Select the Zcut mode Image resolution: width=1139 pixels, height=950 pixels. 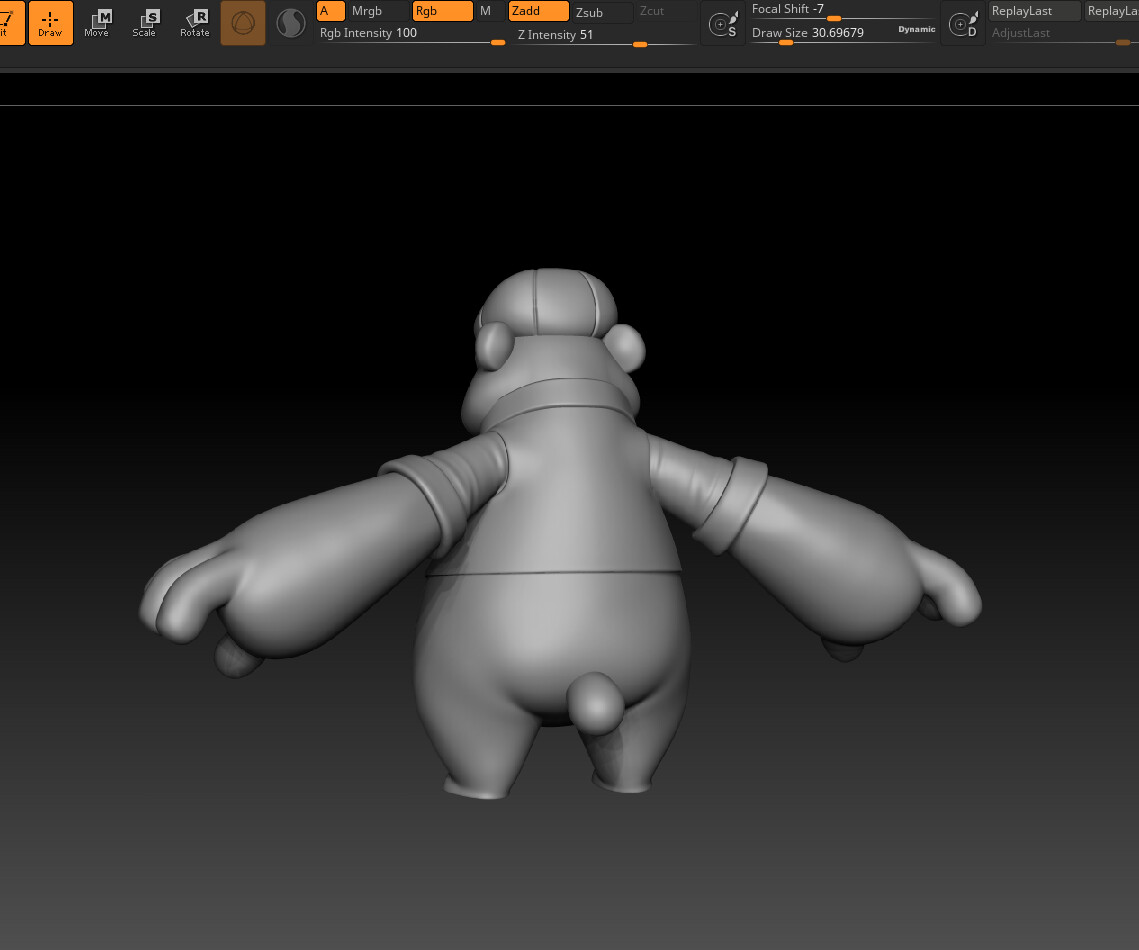point(665,11)
